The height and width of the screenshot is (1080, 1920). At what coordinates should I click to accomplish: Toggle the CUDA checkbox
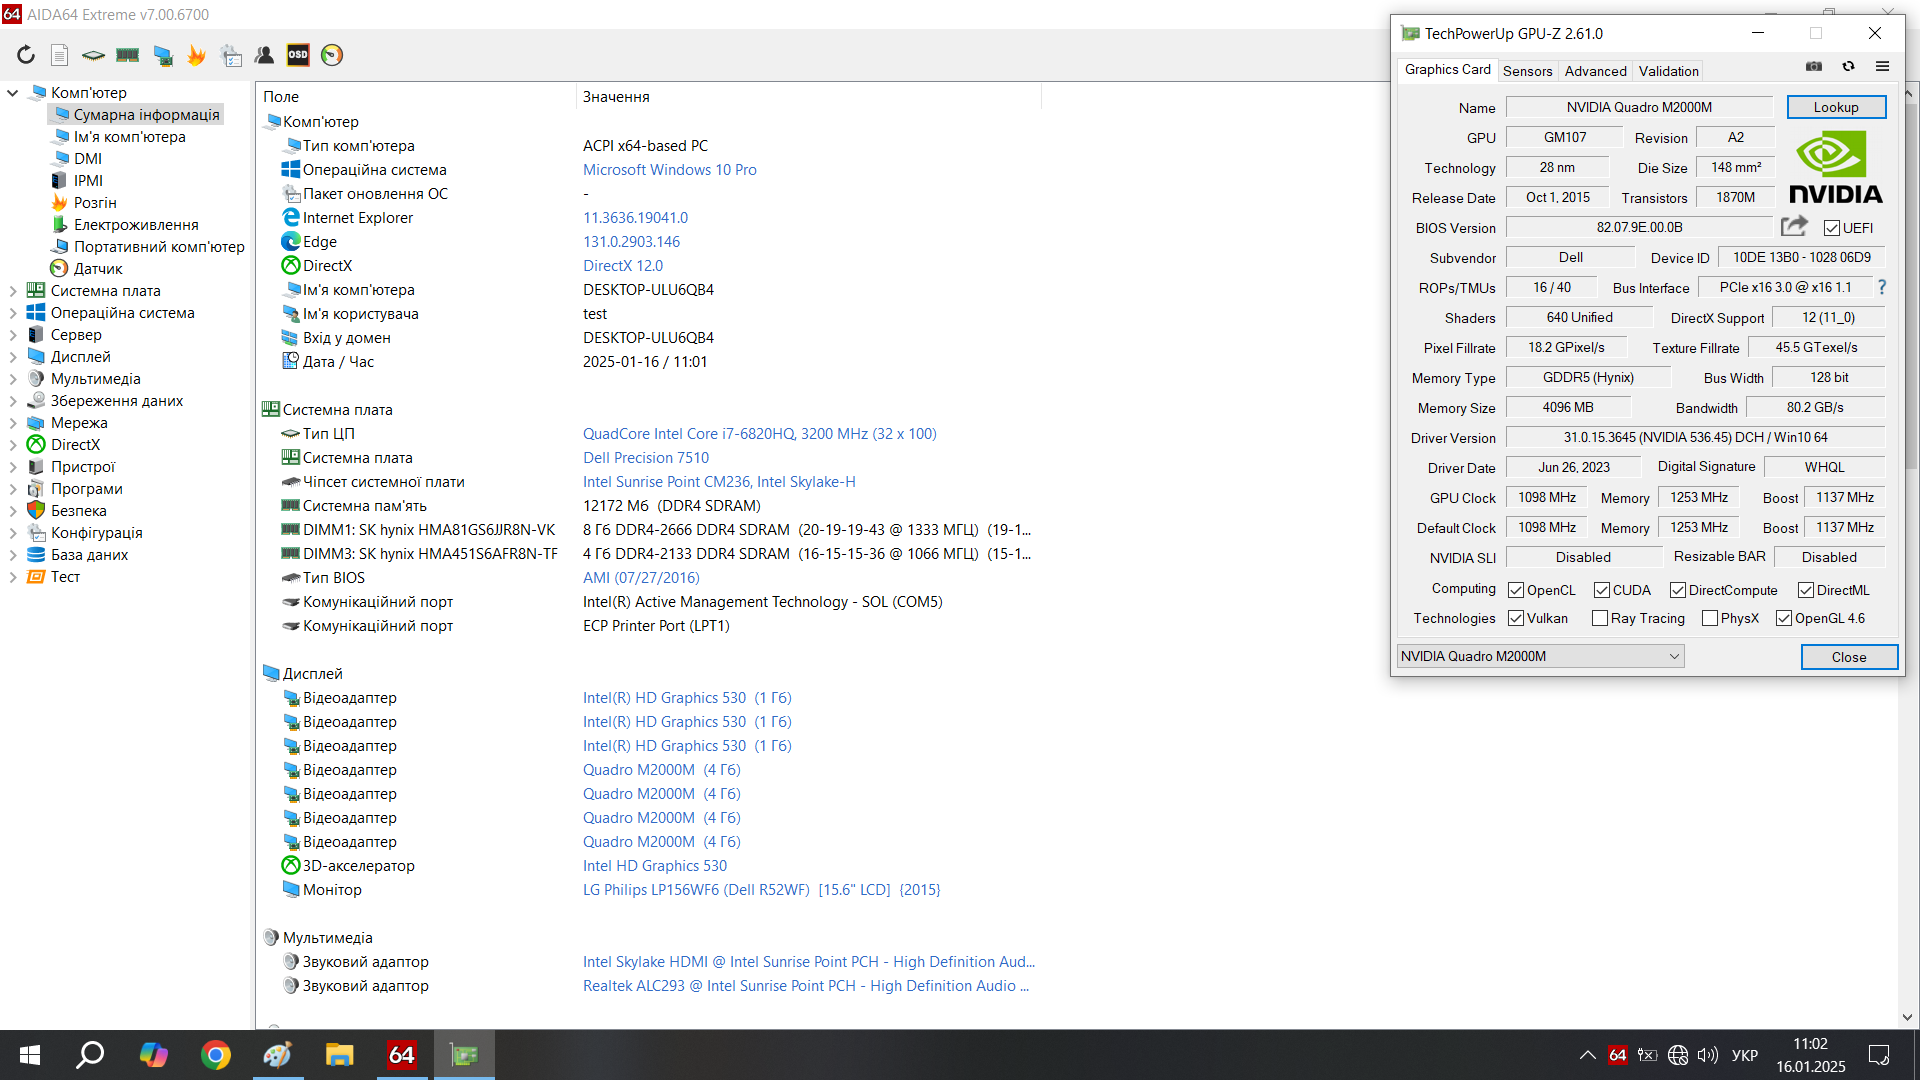1602,590
